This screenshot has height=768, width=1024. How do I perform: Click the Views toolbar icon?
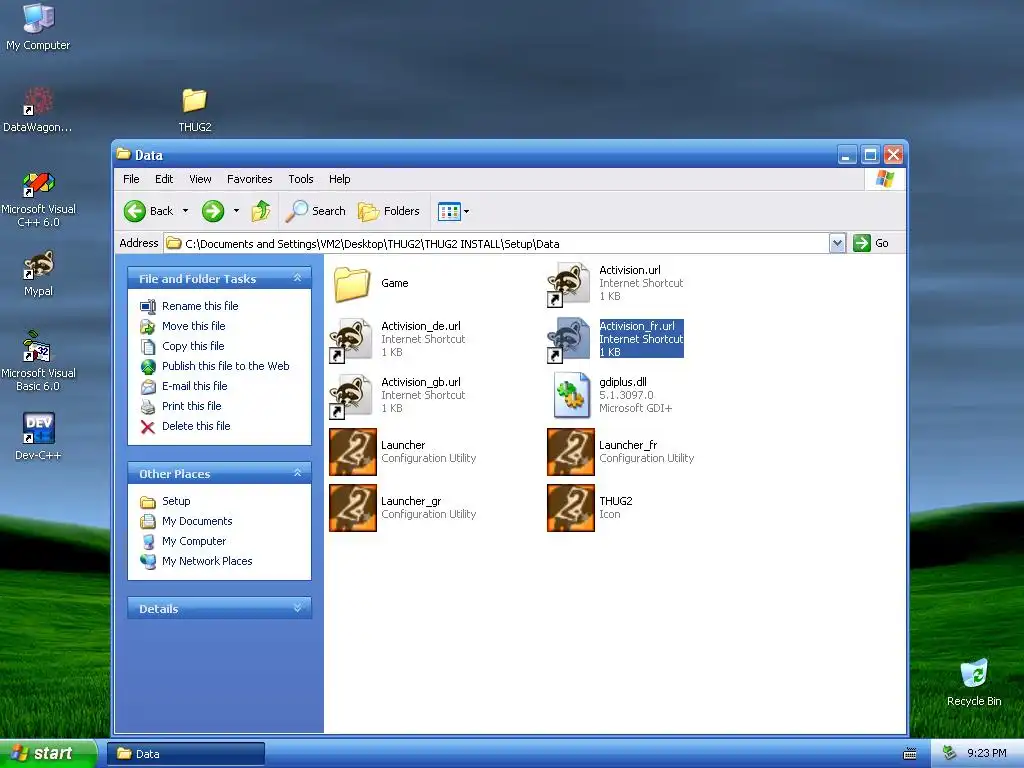tap(449, 211)
